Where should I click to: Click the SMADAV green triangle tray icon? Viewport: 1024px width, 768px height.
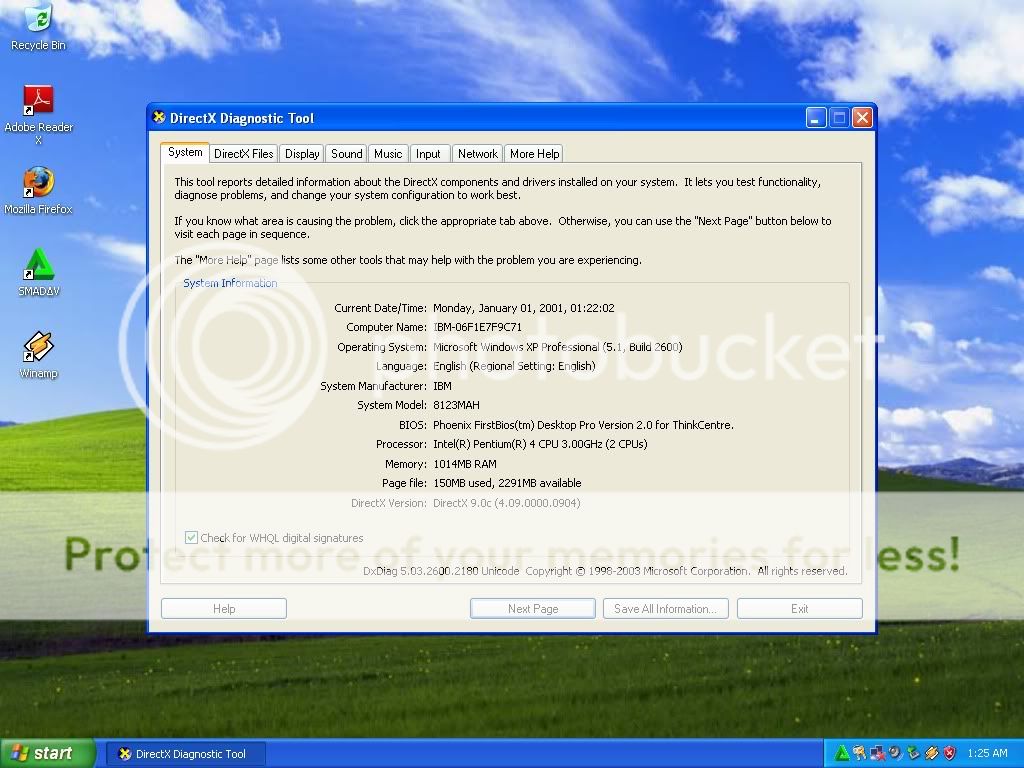tap(842, 754)
